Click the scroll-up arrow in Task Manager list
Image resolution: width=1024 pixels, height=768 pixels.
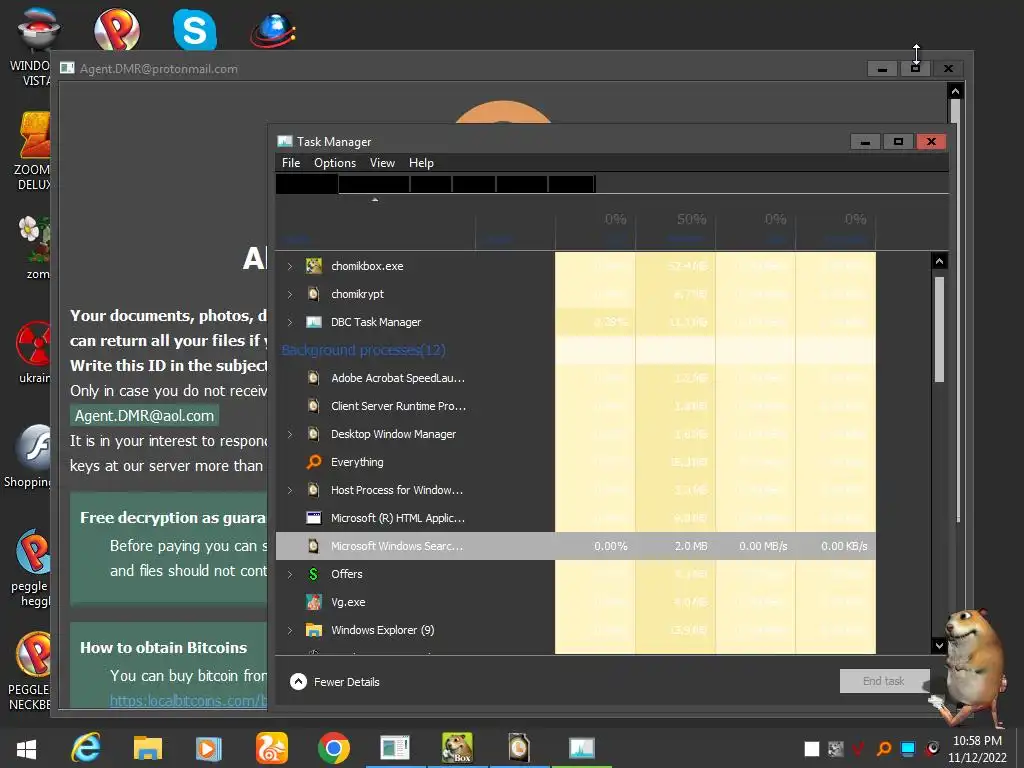tap(939, 261)
